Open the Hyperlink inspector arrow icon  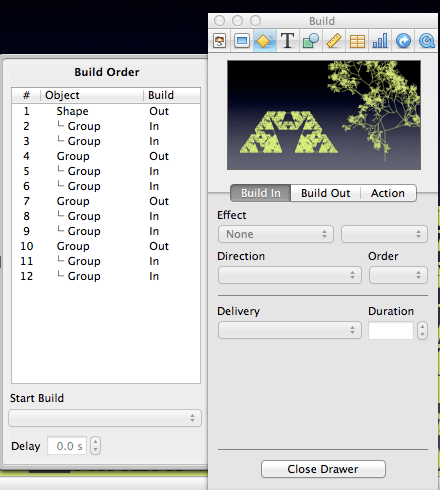403,41
